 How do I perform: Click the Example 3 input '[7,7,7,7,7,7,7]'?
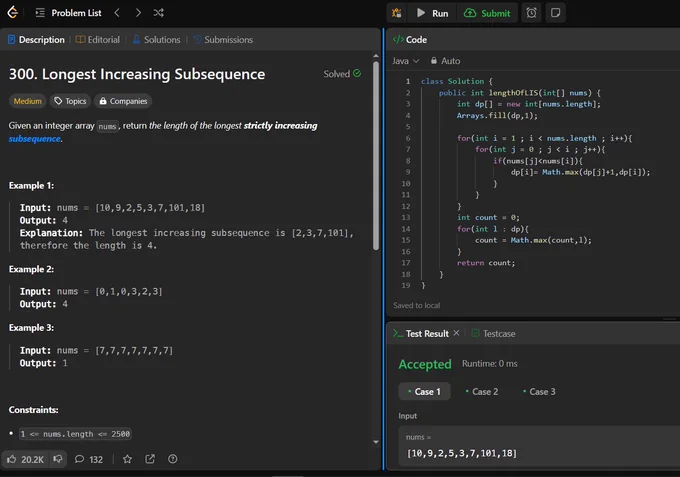click(134, 350)
